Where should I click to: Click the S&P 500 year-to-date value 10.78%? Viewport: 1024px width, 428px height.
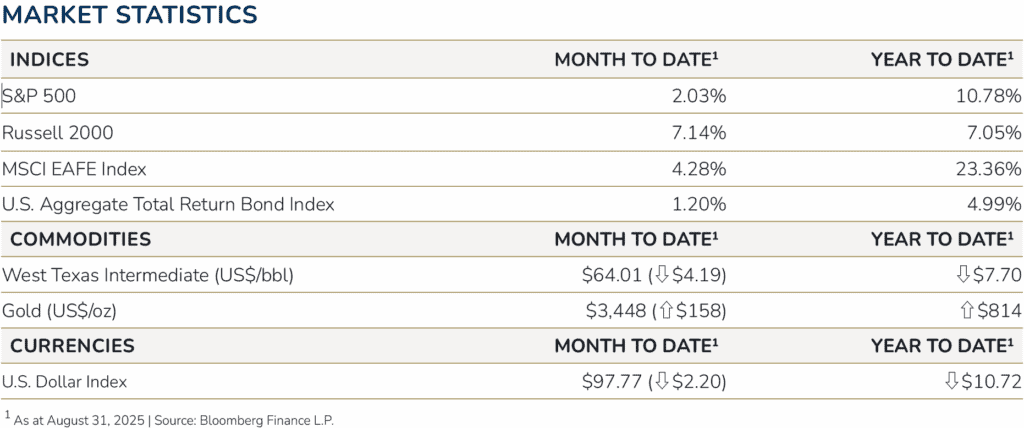tap(988, 97)
